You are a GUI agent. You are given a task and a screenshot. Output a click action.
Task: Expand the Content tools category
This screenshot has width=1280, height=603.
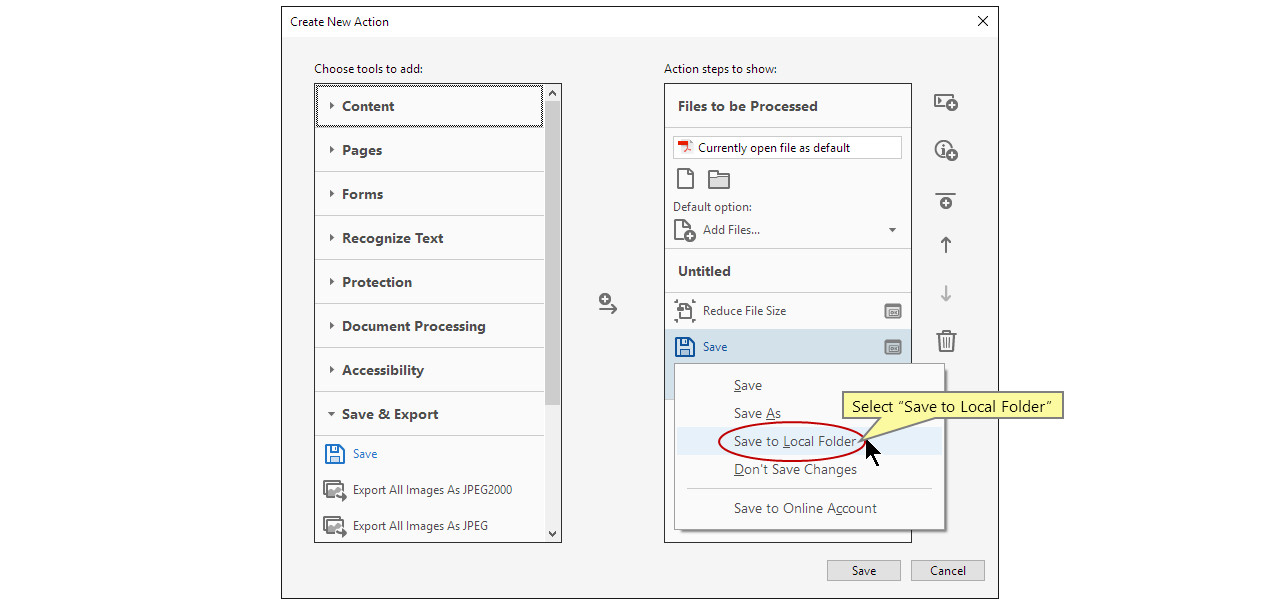point(367,105)
